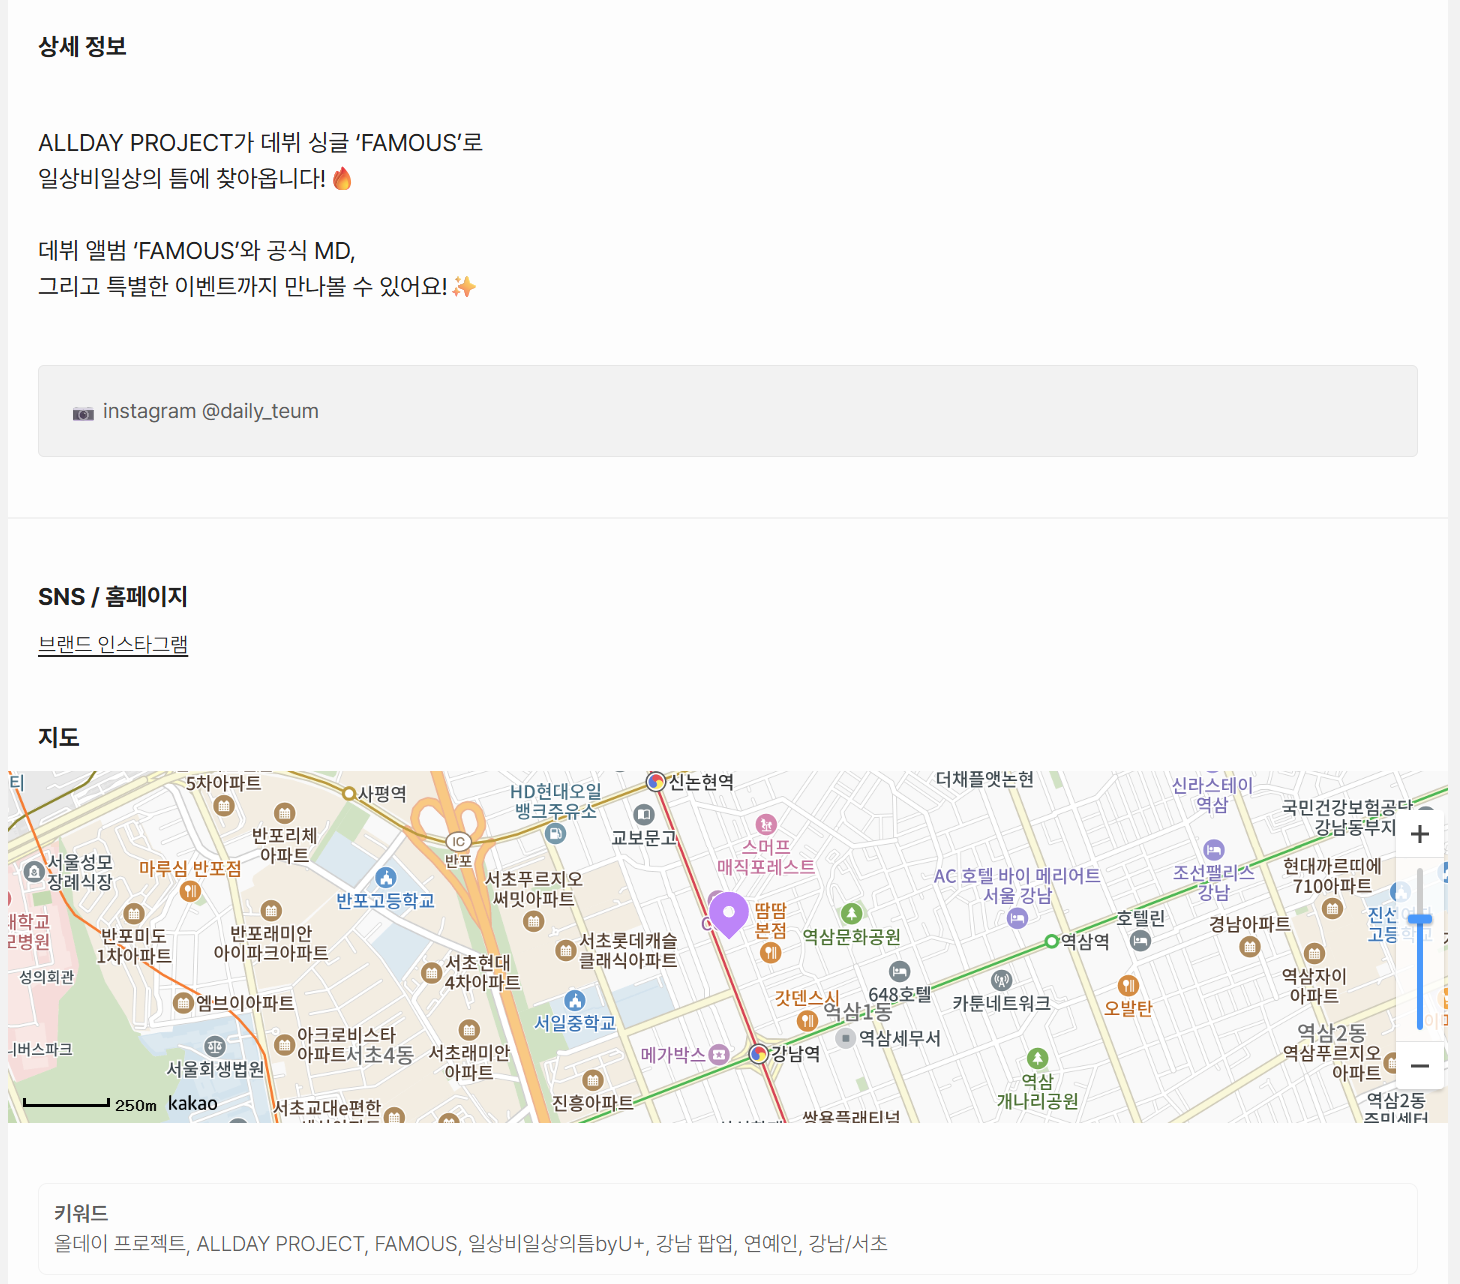Viewport: 1460px width, 1284px height.
Task: Click the 반포 IC interchange marker
Action: (x=458, y=842)
